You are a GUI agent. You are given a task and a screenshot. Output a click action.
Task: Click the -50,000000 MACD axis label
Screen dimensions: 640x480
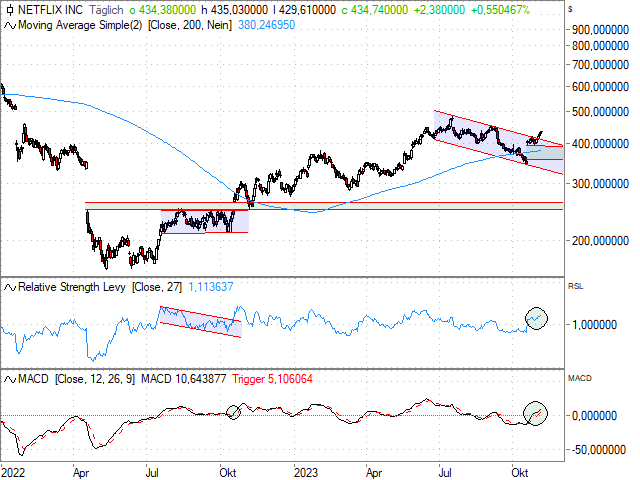coord(599,450)
